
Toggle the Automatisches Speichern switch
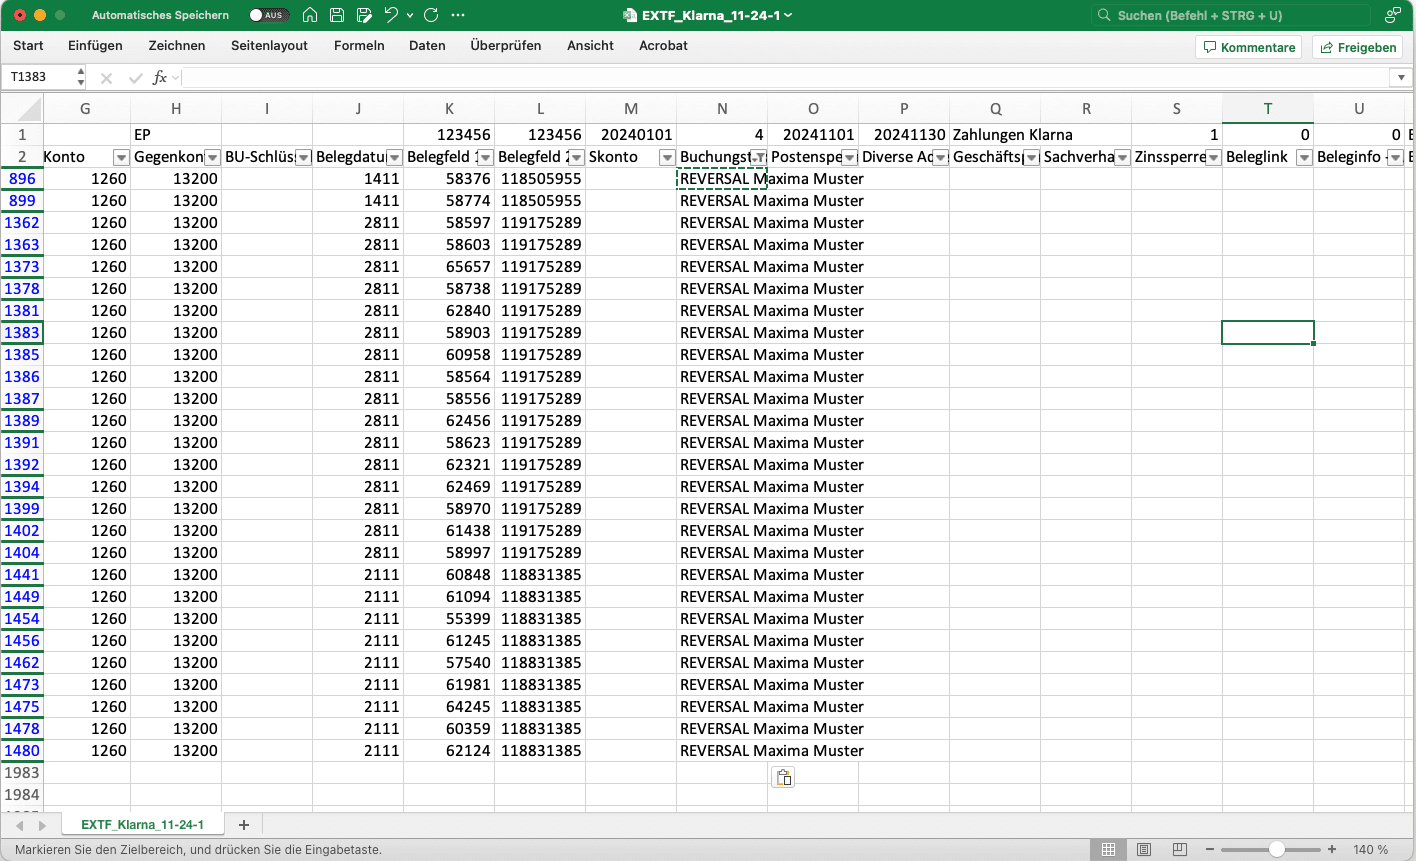point(268,15)
